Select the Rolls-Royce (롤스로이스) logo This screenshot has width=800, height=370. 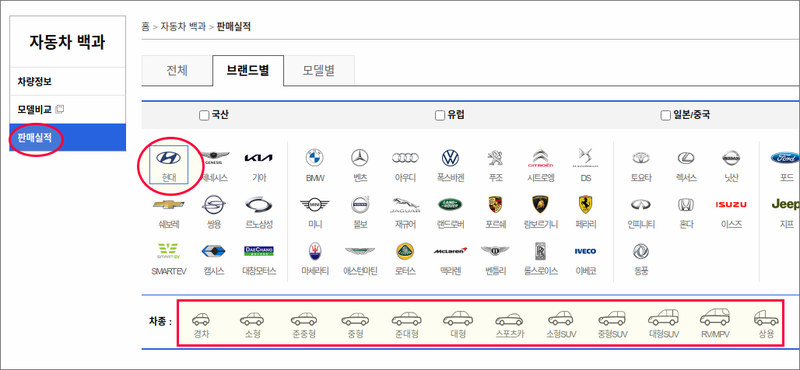pos(540,251)
